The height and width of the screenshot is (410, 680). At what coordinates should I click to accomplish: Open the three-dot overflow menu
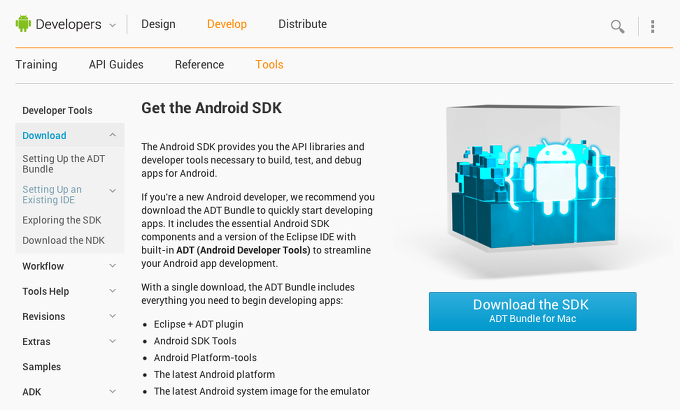point(652,26)
